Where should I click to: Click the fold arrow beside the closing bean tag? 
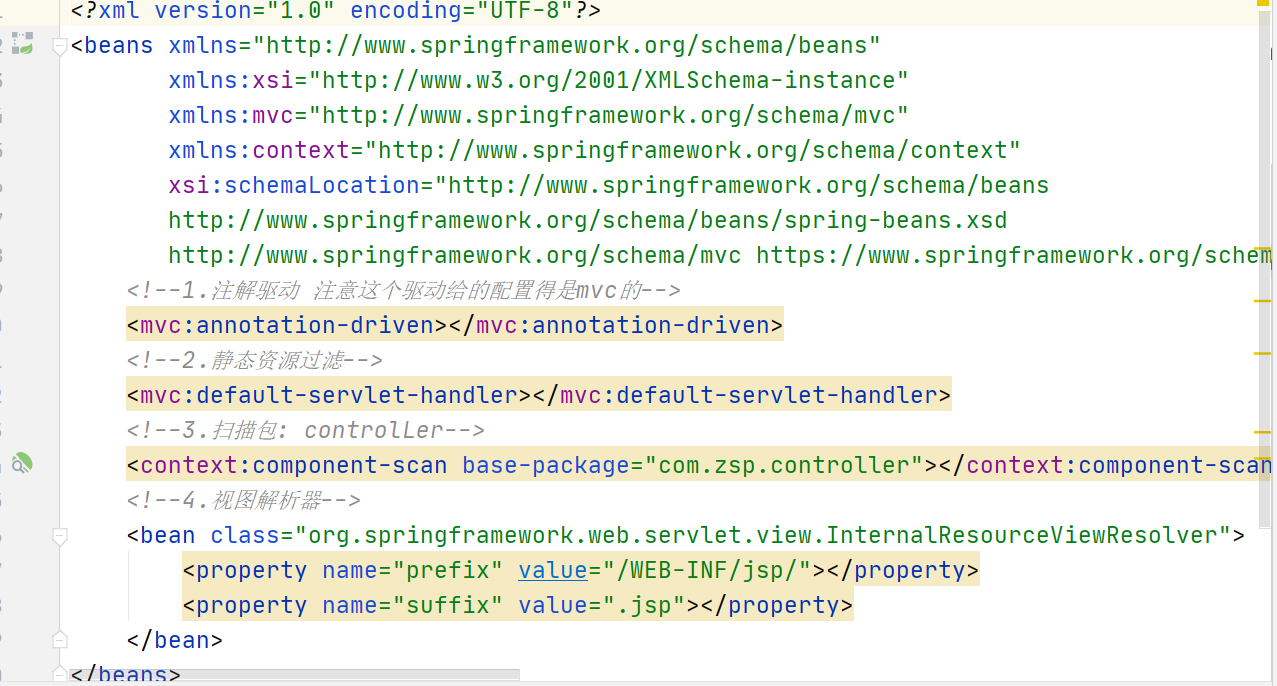point(59,638)
